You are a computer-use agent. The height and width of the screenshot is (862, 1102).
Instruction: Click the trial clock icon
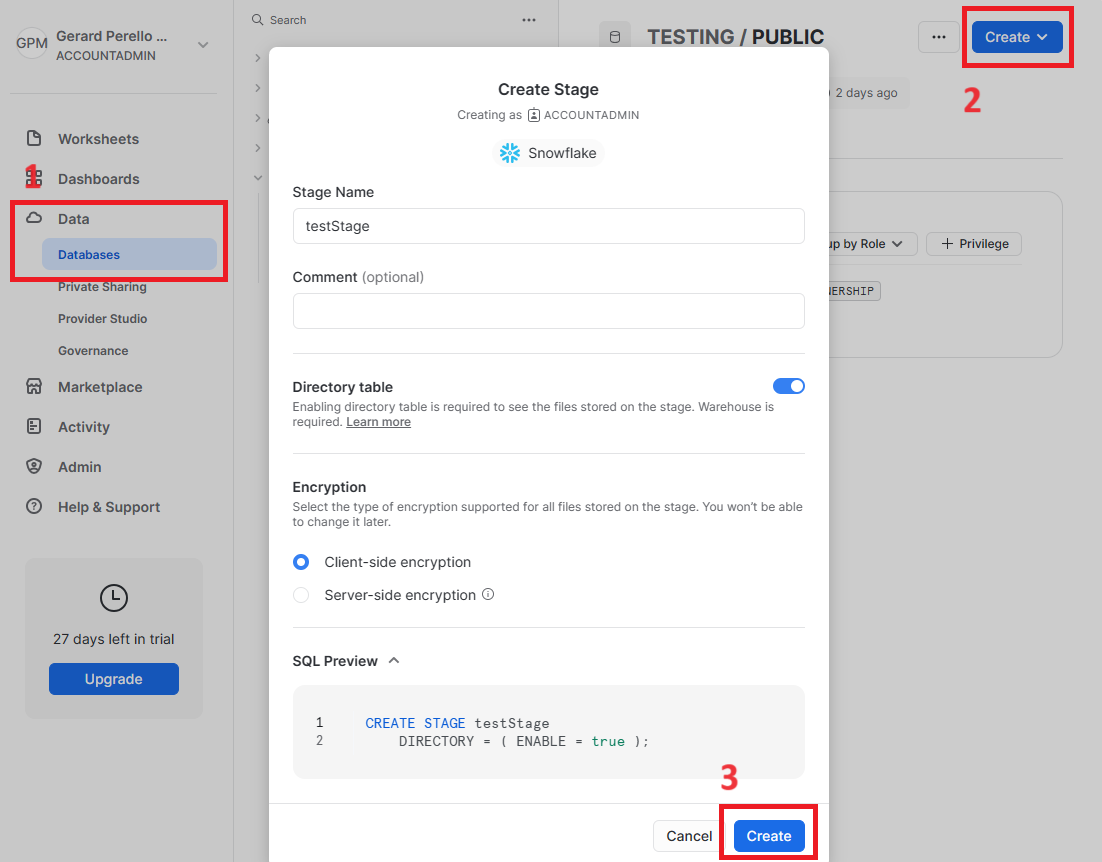coord(113,598)
